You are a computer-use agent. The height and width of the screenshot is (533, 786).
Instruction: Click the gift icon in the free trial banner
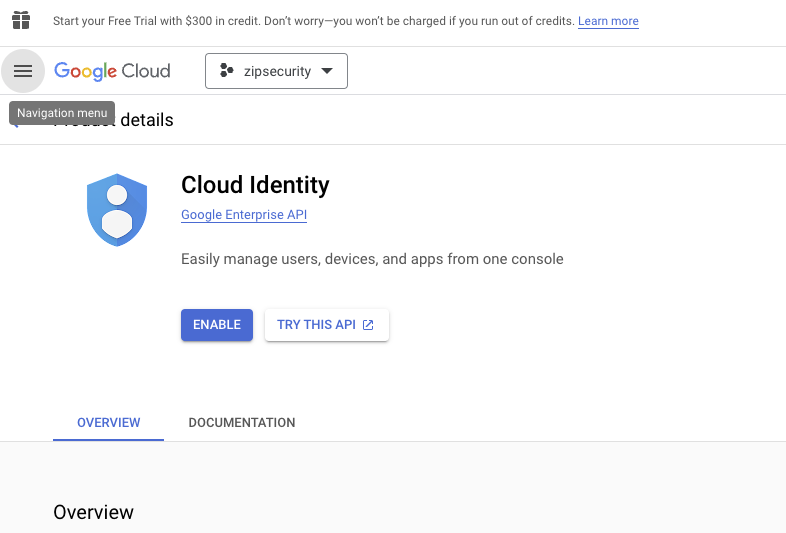[x=21, y=20]
